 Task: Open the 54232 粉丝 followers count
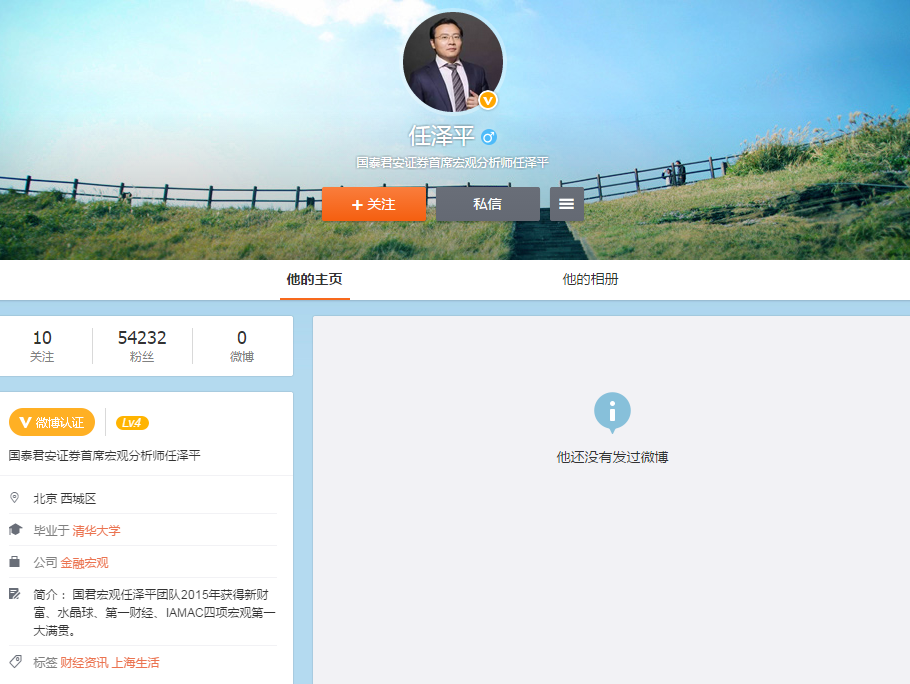pyautogui.click(x=142, y=346)
